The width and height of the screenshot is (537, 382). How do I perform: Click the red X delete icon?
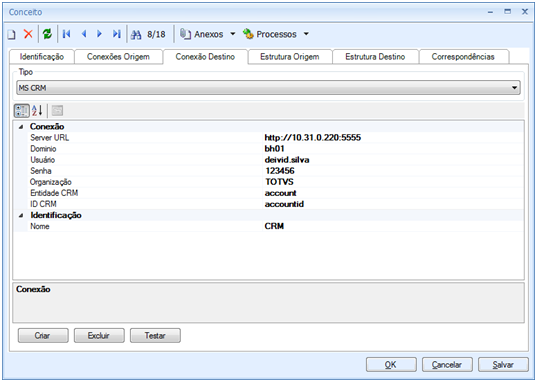point(28,34)
